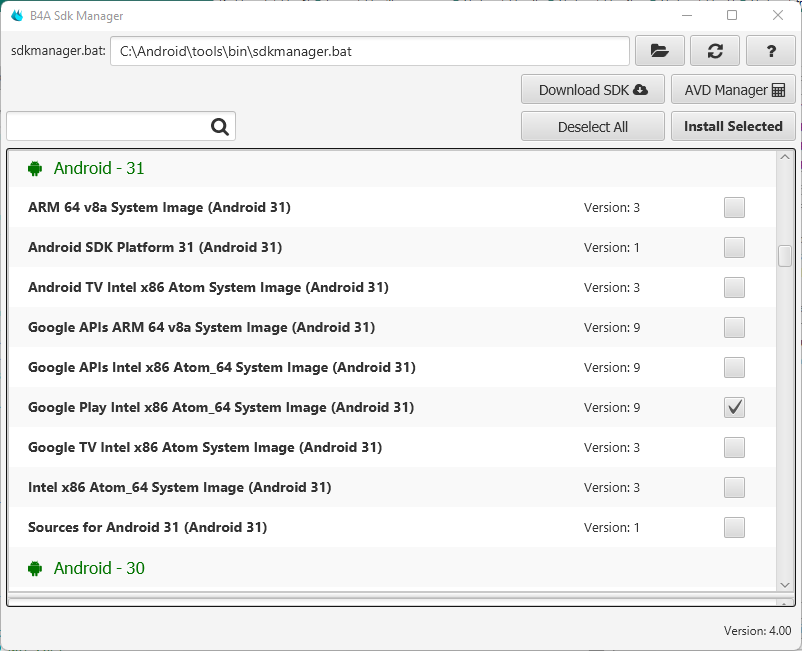Click the Android robot icon beside Android - 30
This screenshot has width=802, height=651.
click(x=35, y=568)
